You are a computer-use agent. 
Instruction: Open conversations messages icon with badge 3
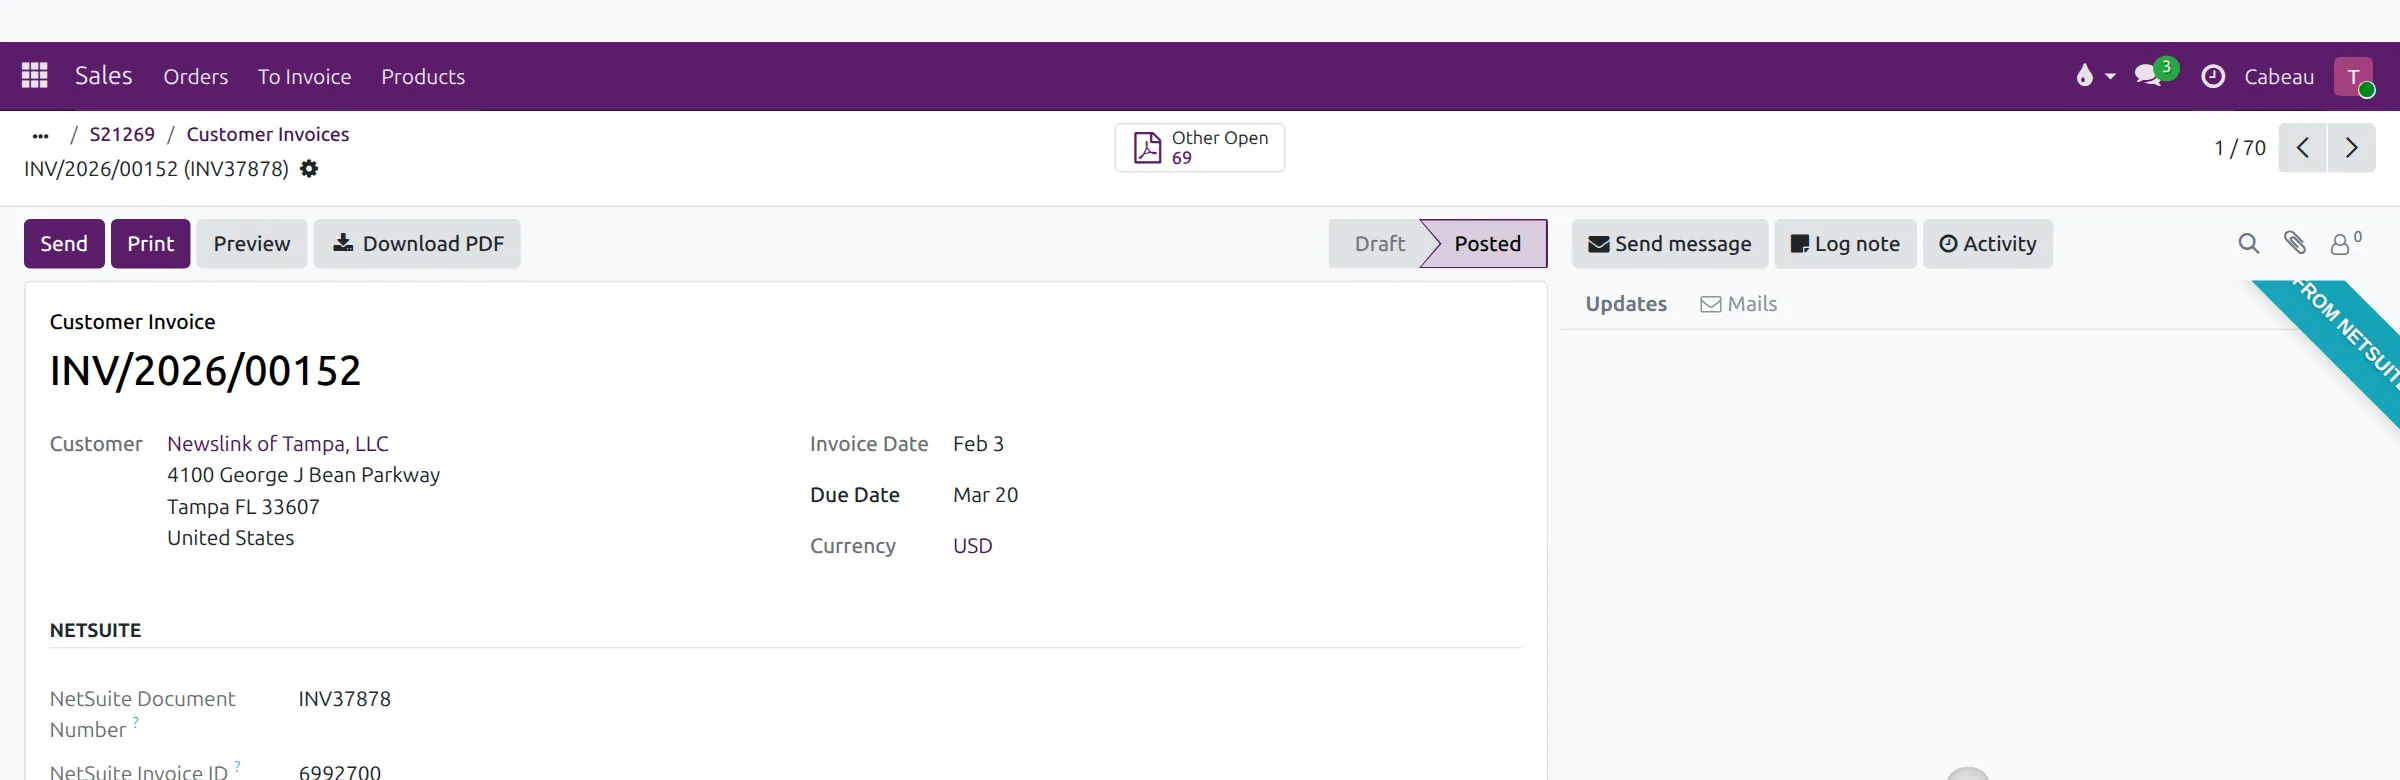coord(2155,75)
